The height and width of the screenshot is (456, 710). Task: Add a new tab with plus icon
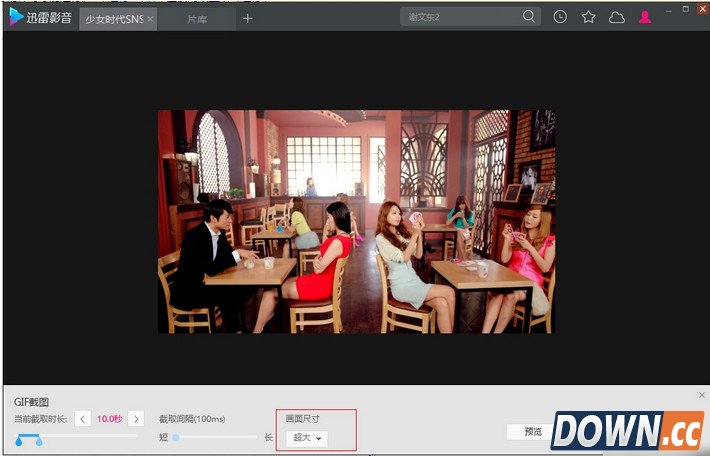(x=248, y=18)
